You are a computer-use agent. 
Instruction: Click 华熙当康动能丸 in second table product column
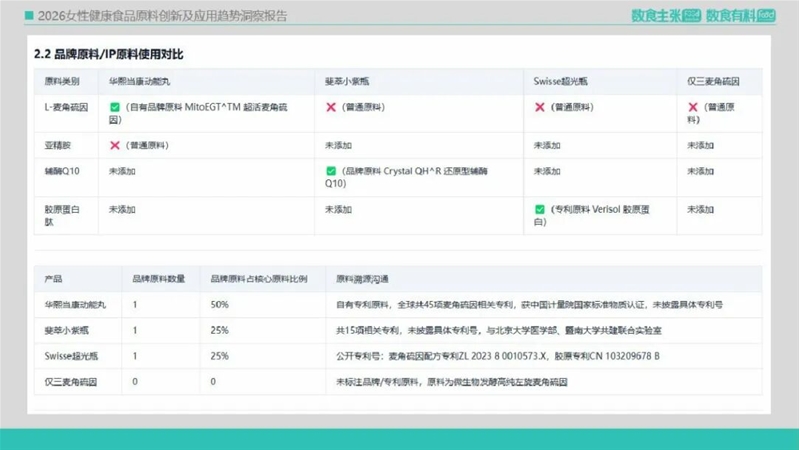pos(75,305)
